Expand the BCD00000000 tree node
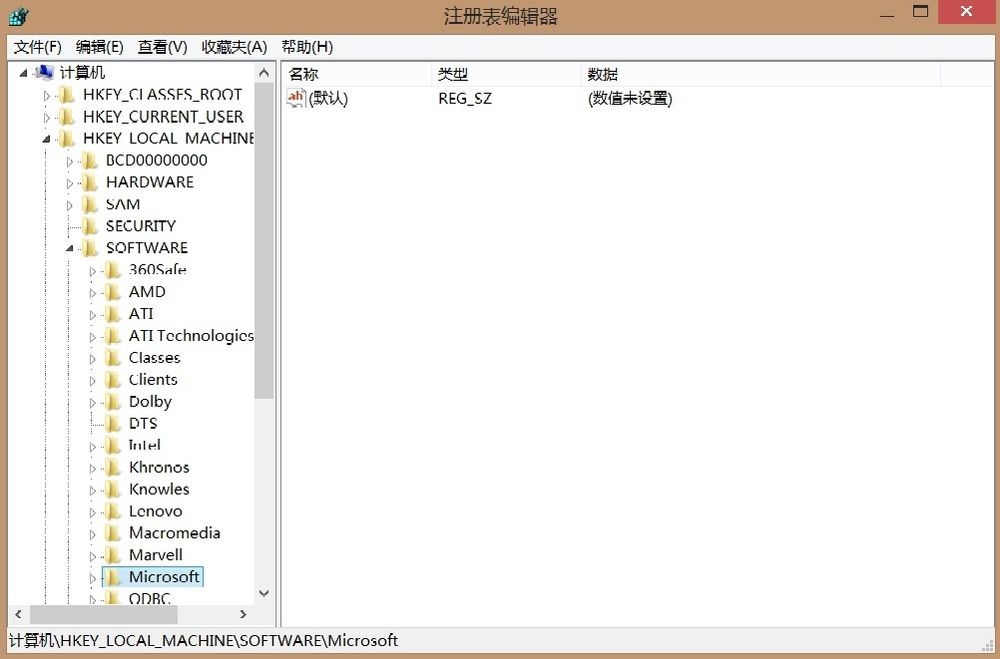 68,160
